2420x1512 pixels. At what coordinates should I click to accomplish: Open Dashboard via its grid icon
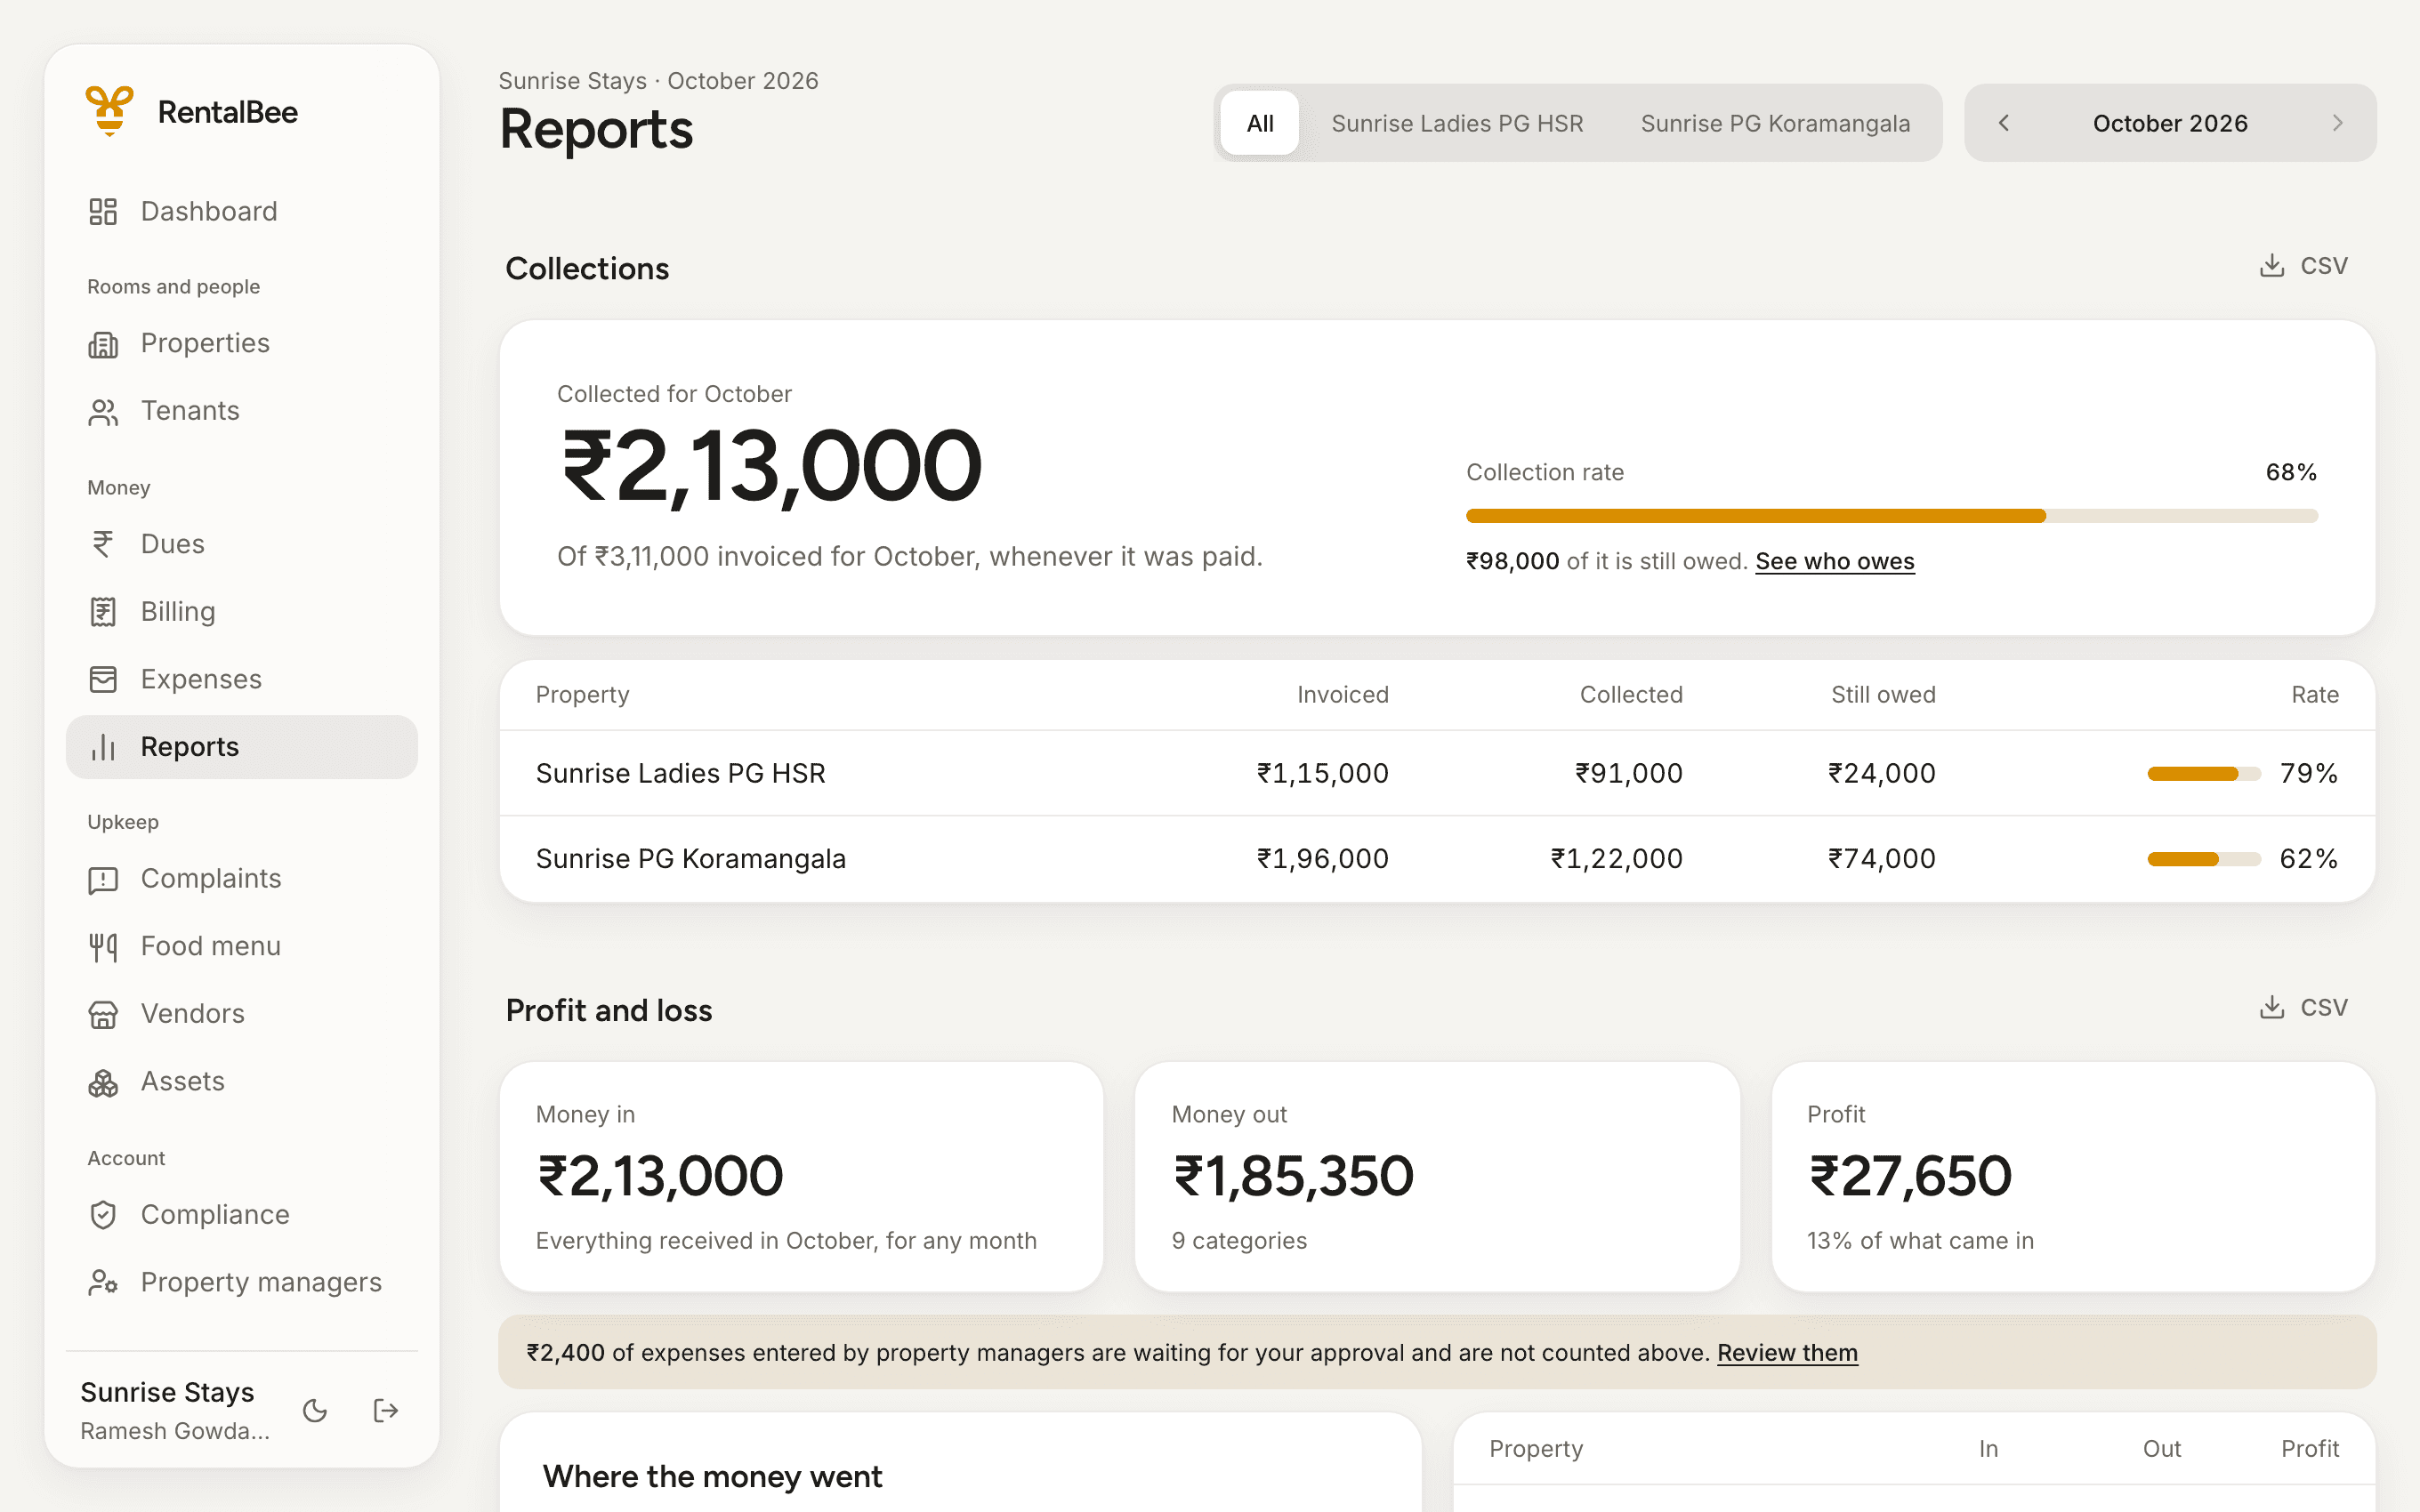click(x=103, y=211)
